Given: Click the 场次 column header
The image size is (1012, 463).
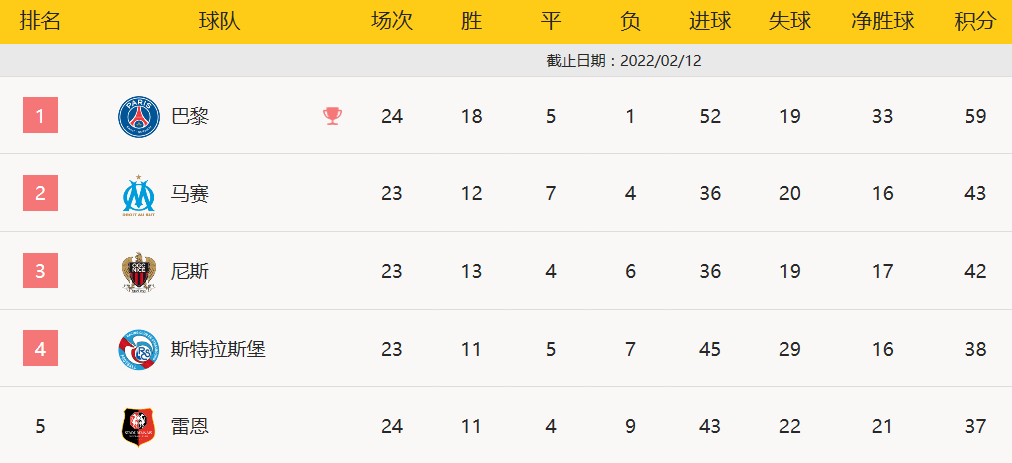Looking at the screenshot, I should coord(391,22).
